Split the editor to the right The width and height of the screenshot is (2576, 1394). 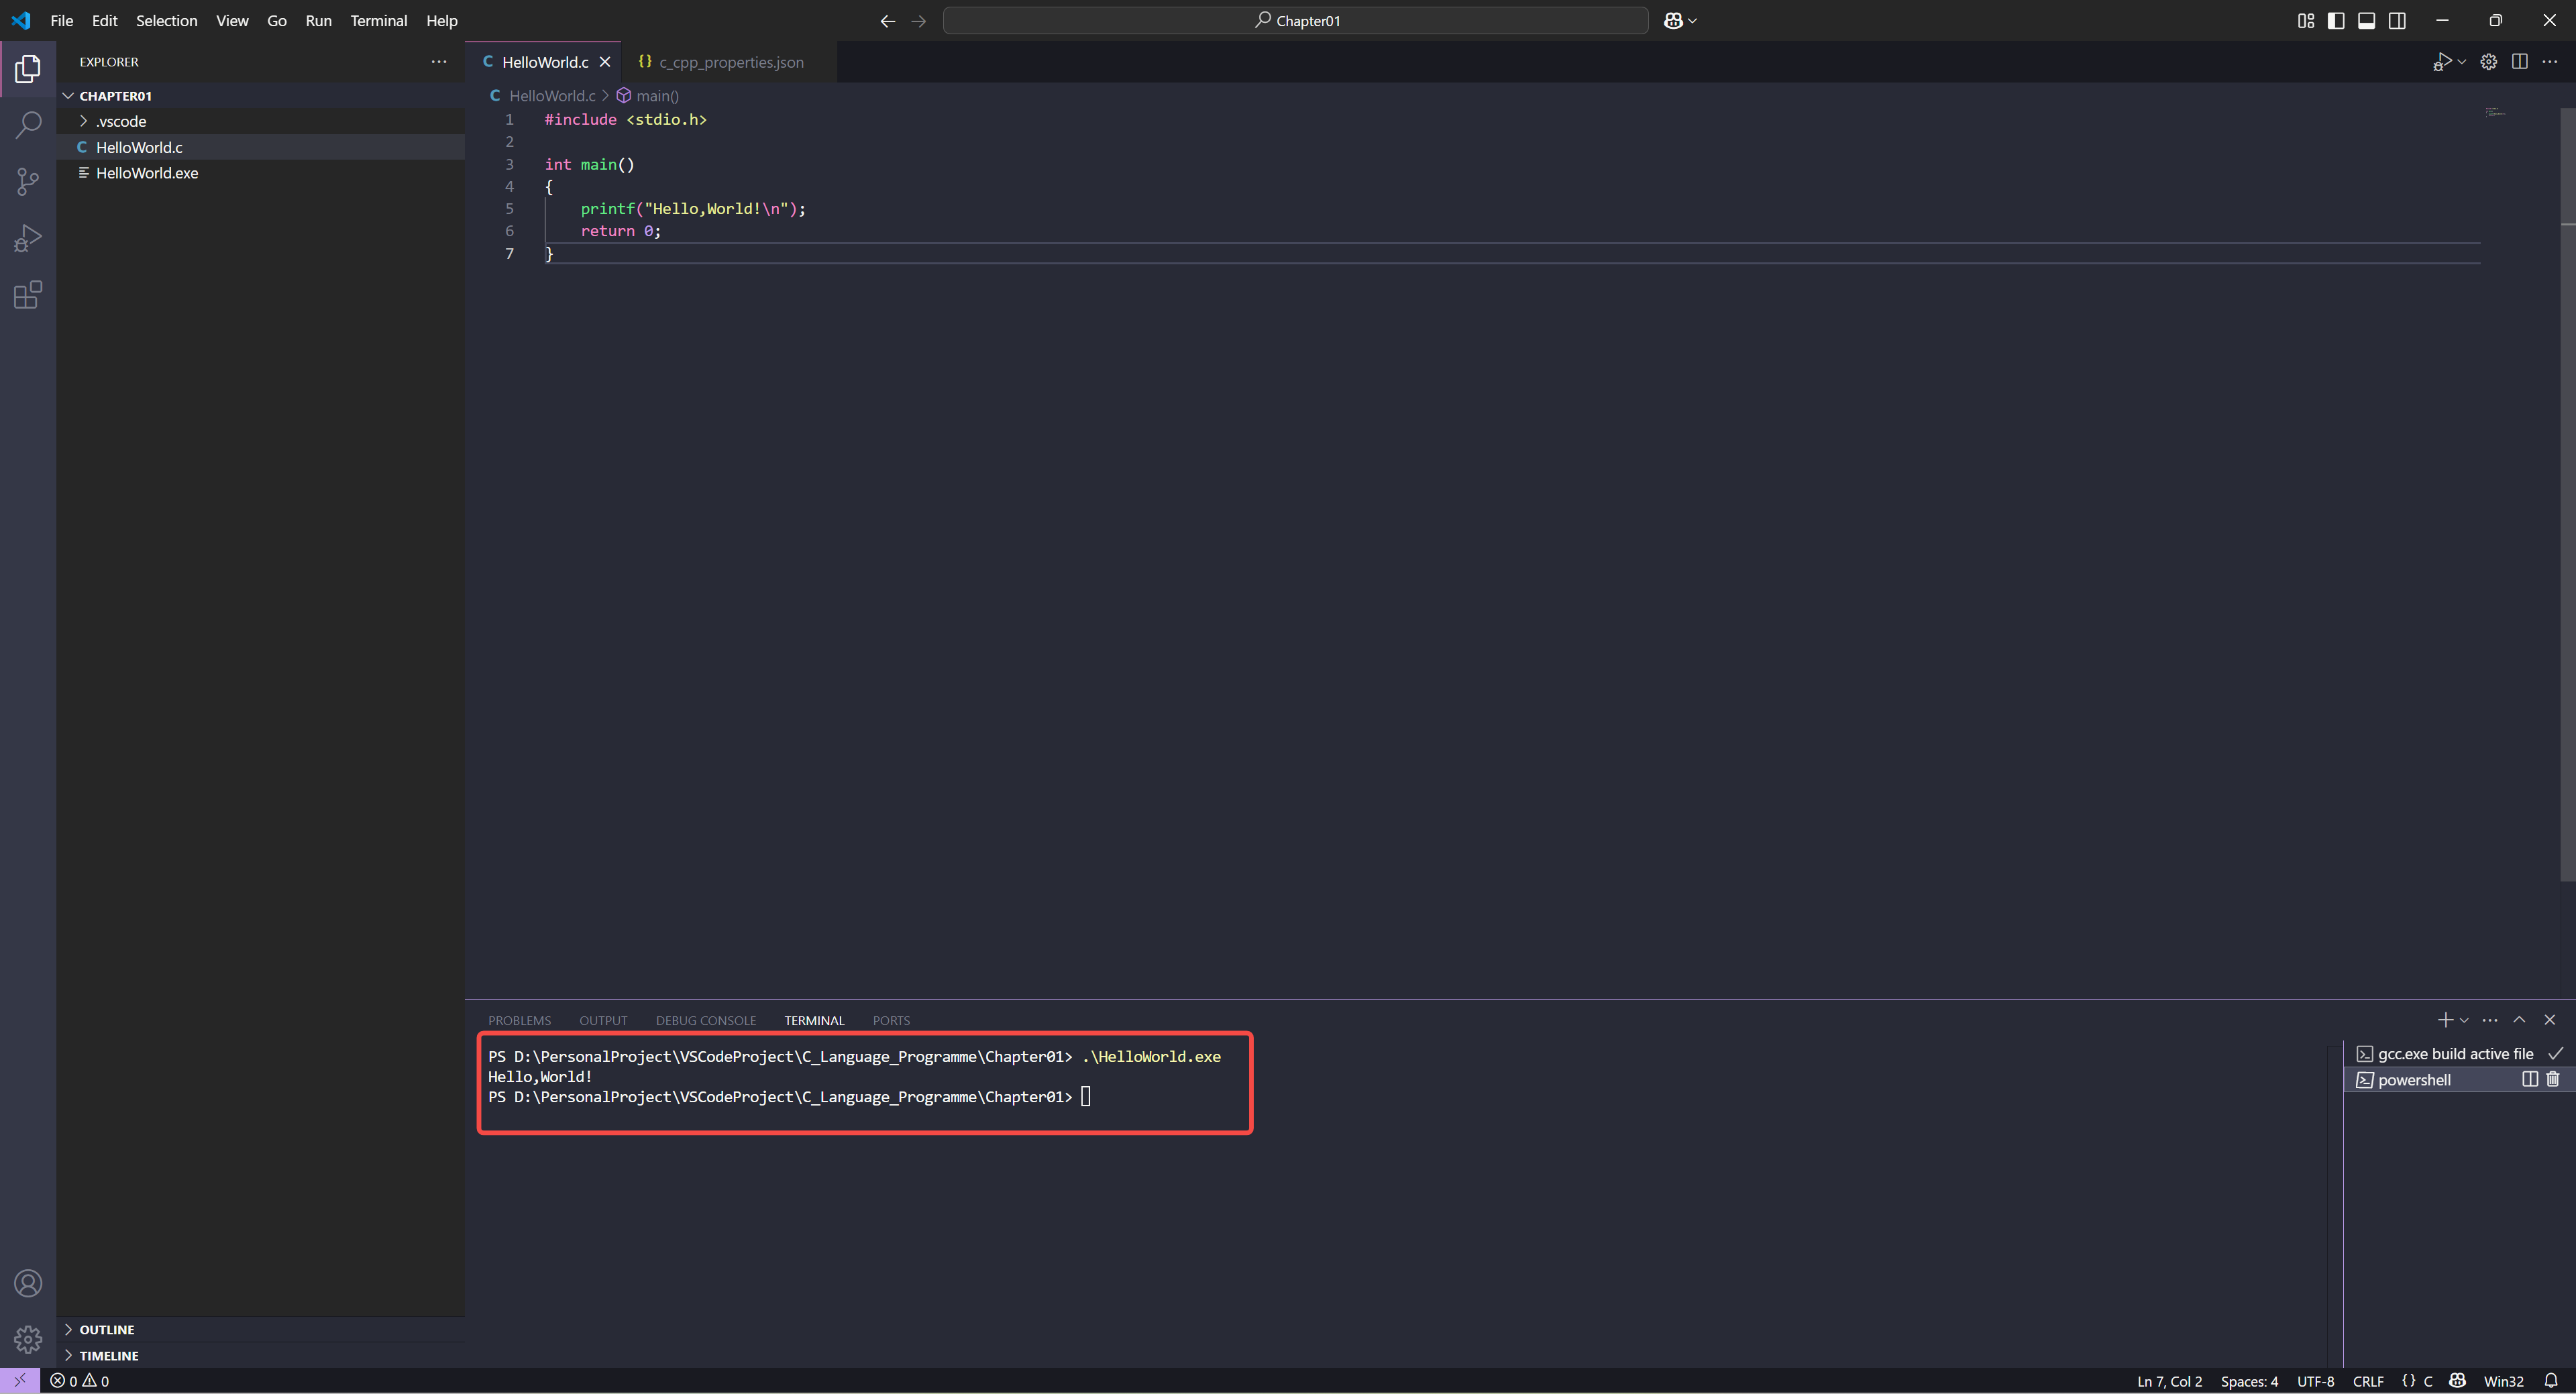click(2520, 62)
